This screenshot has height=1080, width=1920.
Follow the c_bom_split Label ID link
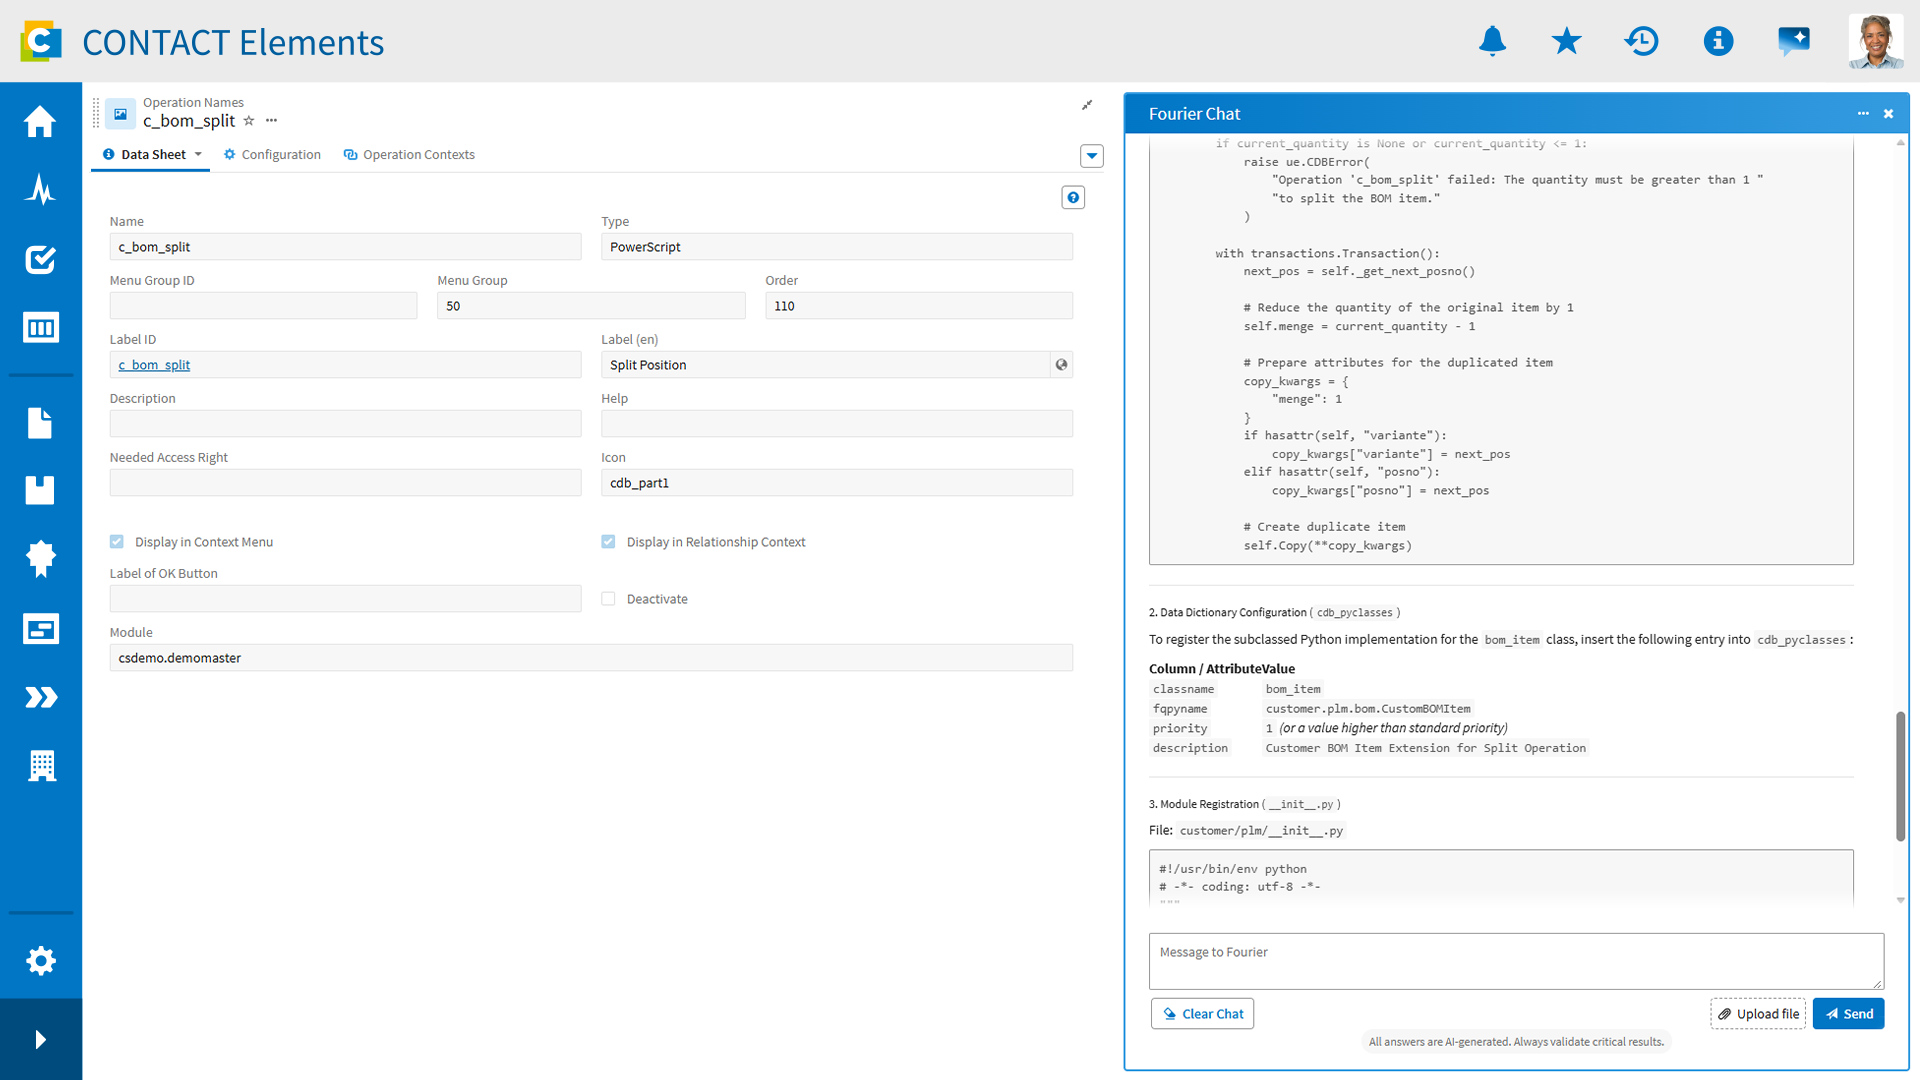(x=154, y=365)
